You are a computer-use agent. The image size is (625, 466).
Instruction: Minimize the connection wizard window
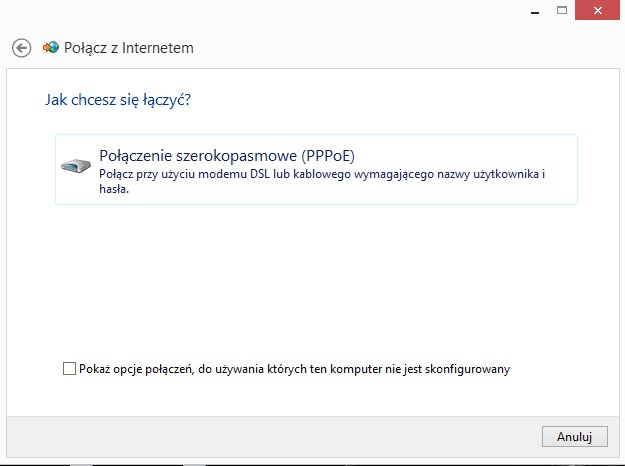click(537, 9)
